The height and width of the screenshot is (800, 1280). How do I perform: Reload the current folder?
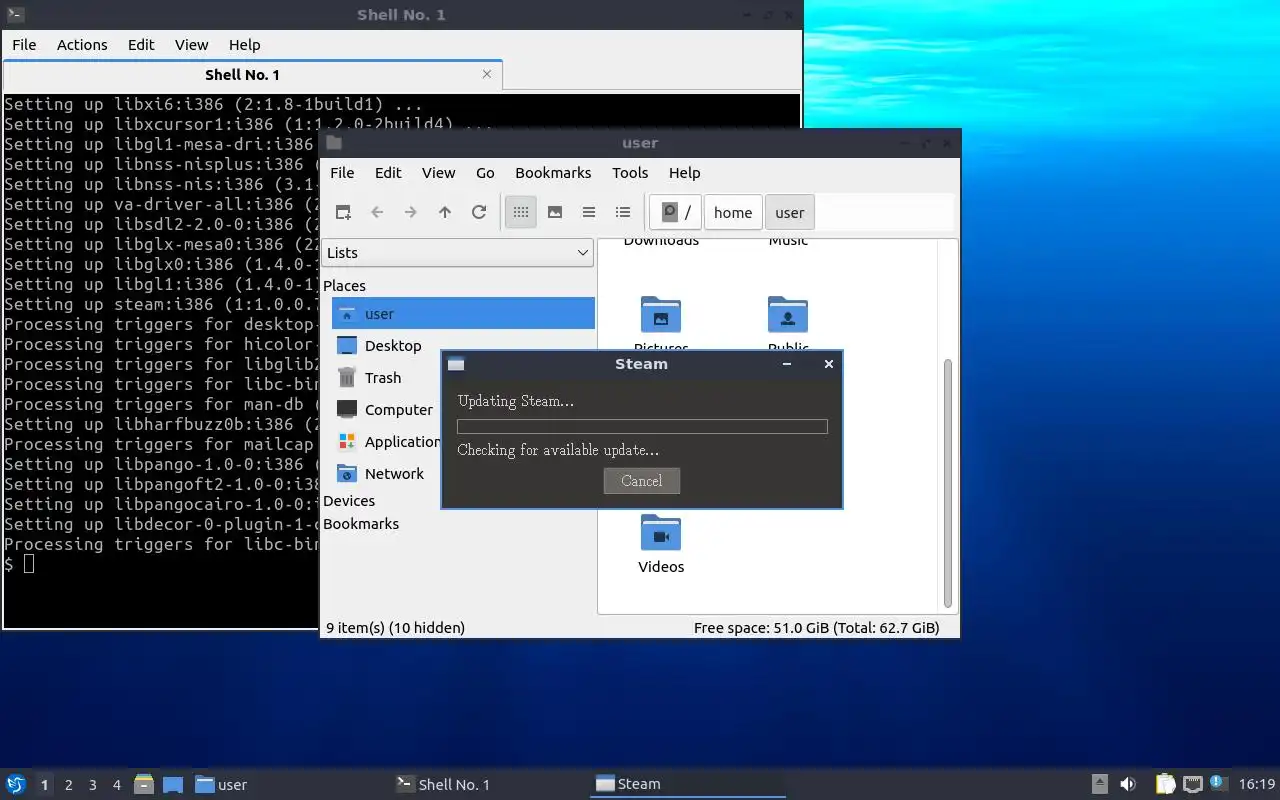point(479,212)
